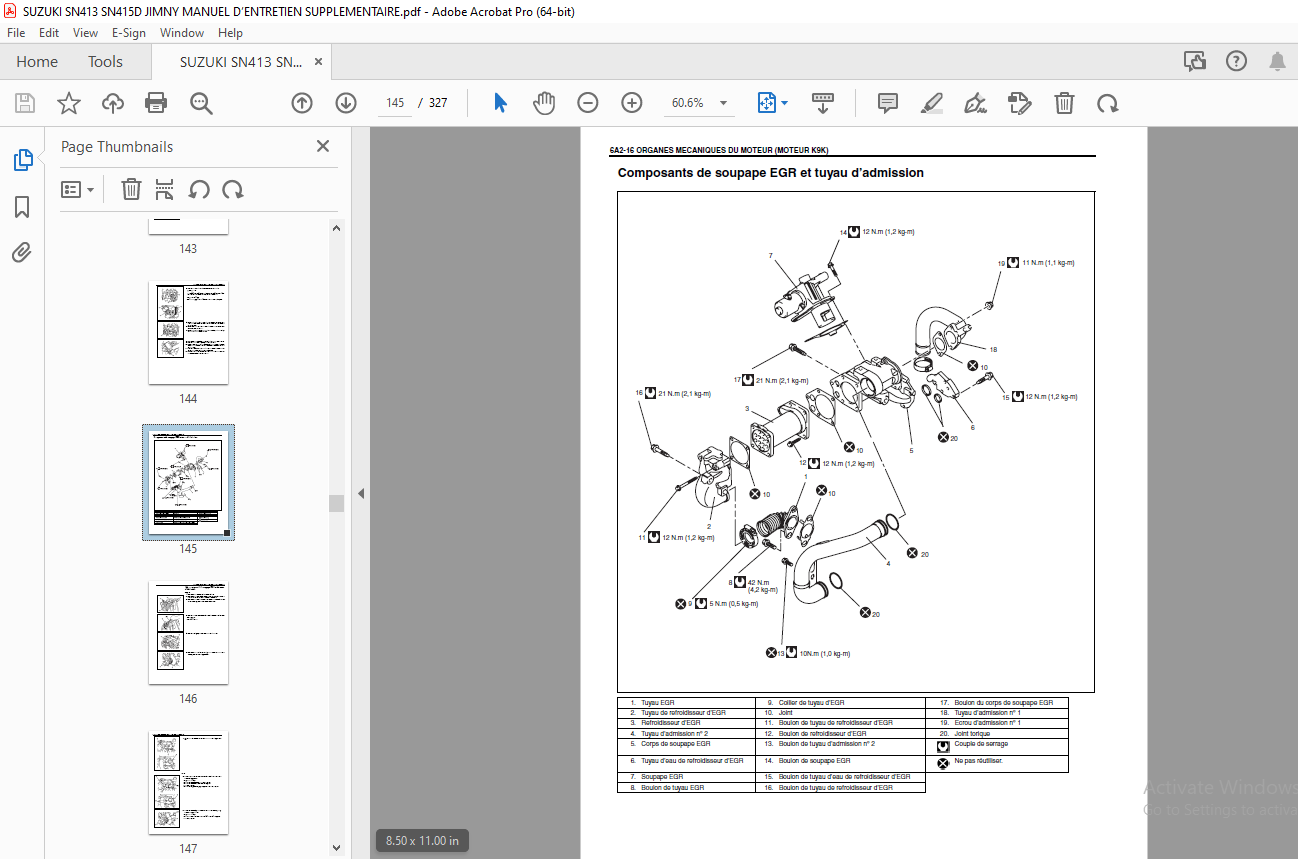1298x859 pixels.
Task: Go to next page arrow
Action: pyautogui.click(x=346, y=103)
